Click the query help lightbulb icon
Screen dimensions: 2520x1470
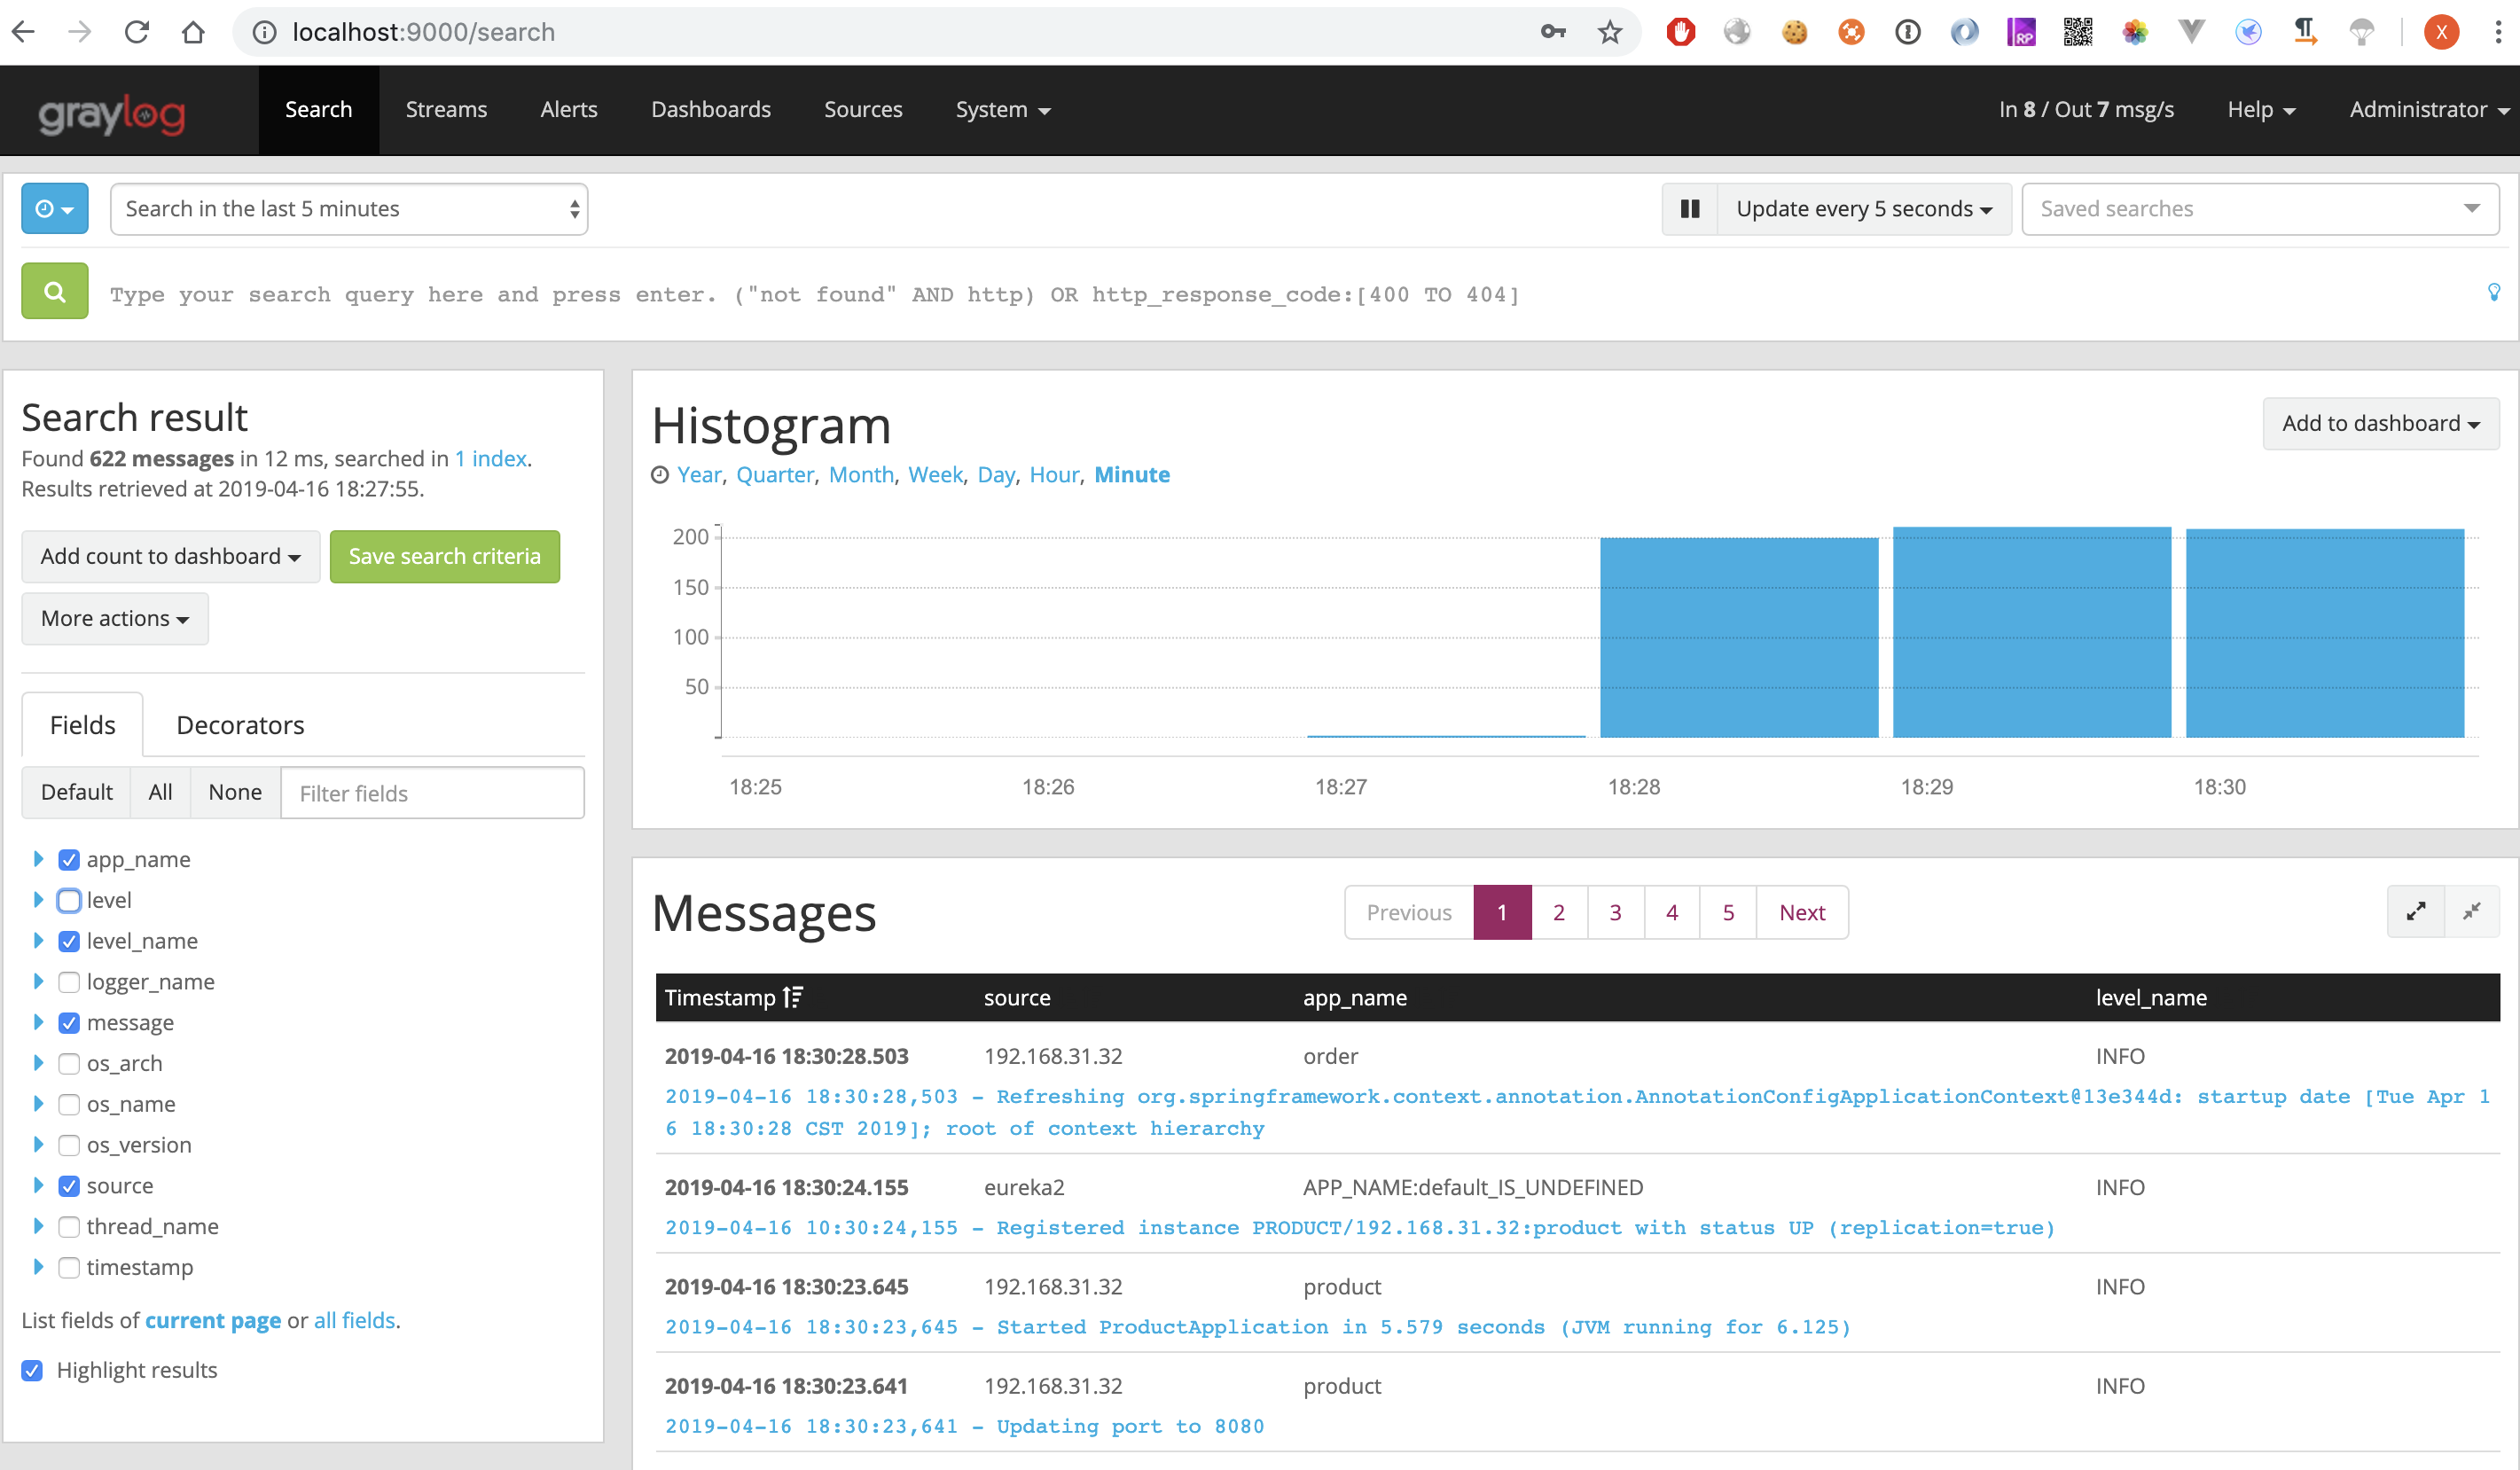pos(2493,292)
